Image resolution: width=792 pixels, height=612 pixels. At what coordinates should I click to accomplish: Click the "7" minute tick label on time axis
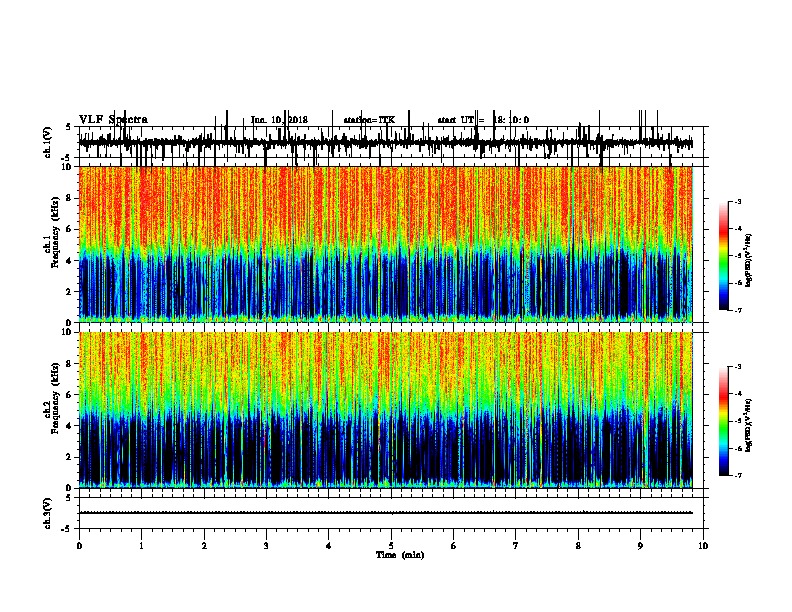(x=516, y=545)
